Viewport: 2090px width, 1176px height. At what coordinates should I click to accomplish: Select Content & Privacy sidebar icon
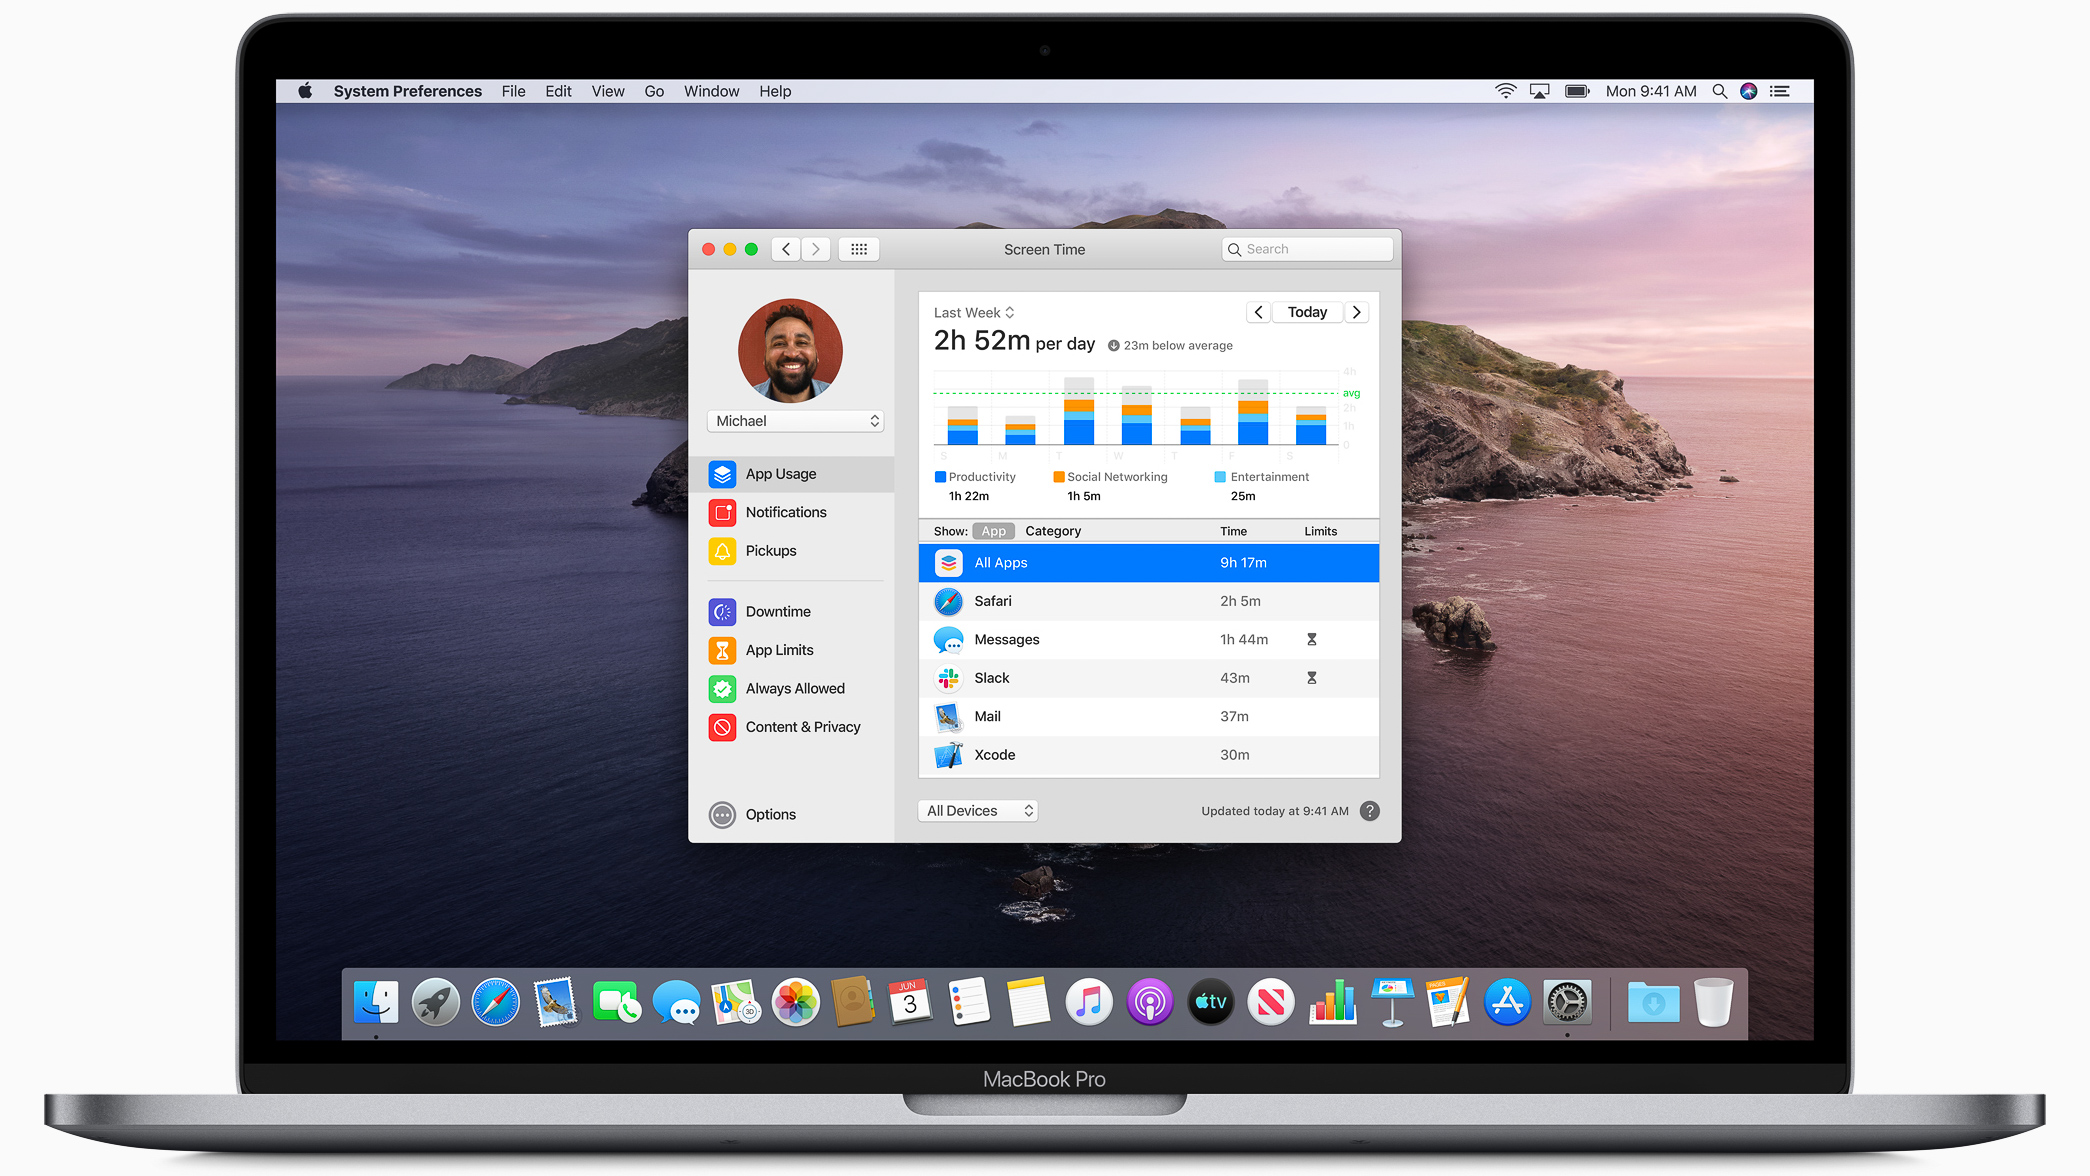(723, 727)
